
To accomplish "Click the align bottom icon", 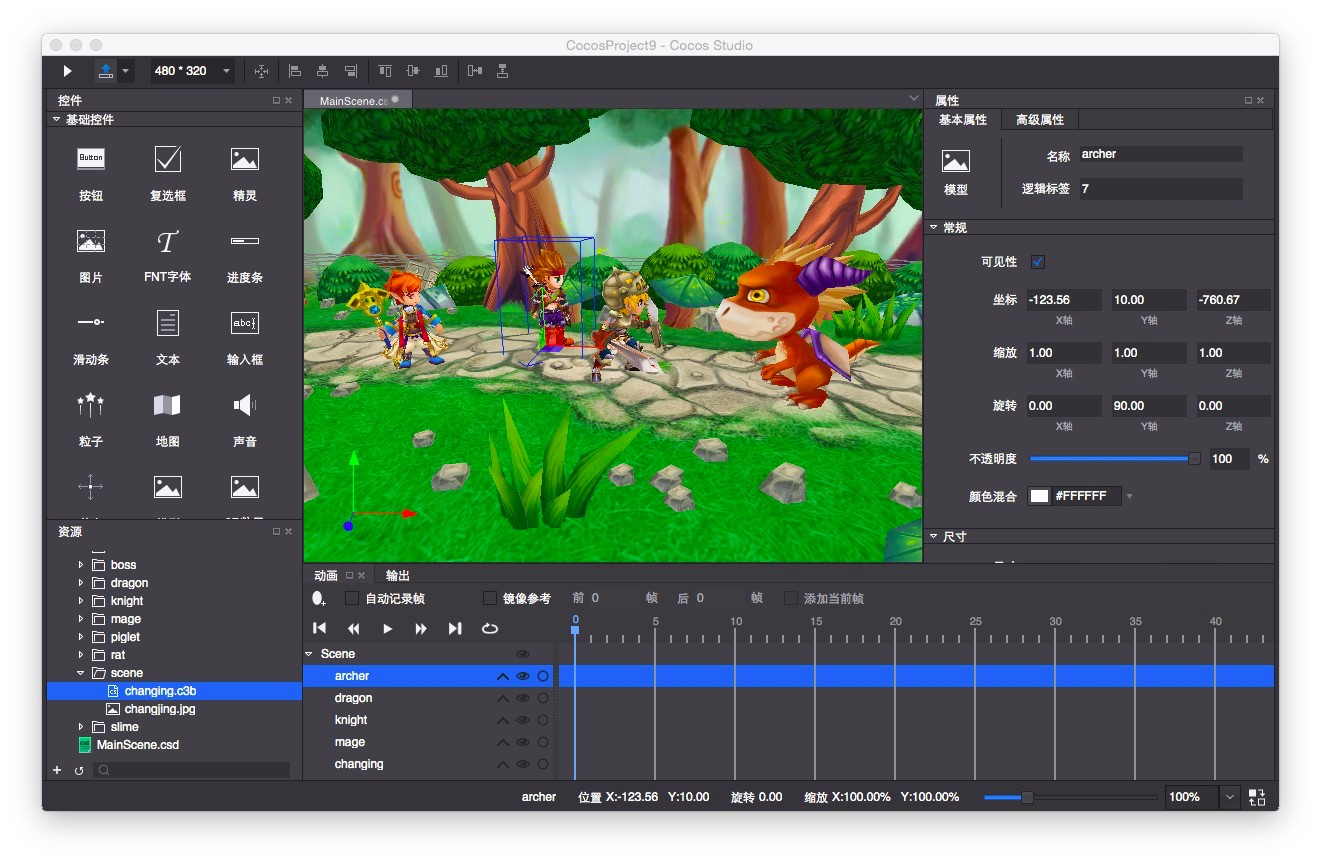I will pos(441,71).
